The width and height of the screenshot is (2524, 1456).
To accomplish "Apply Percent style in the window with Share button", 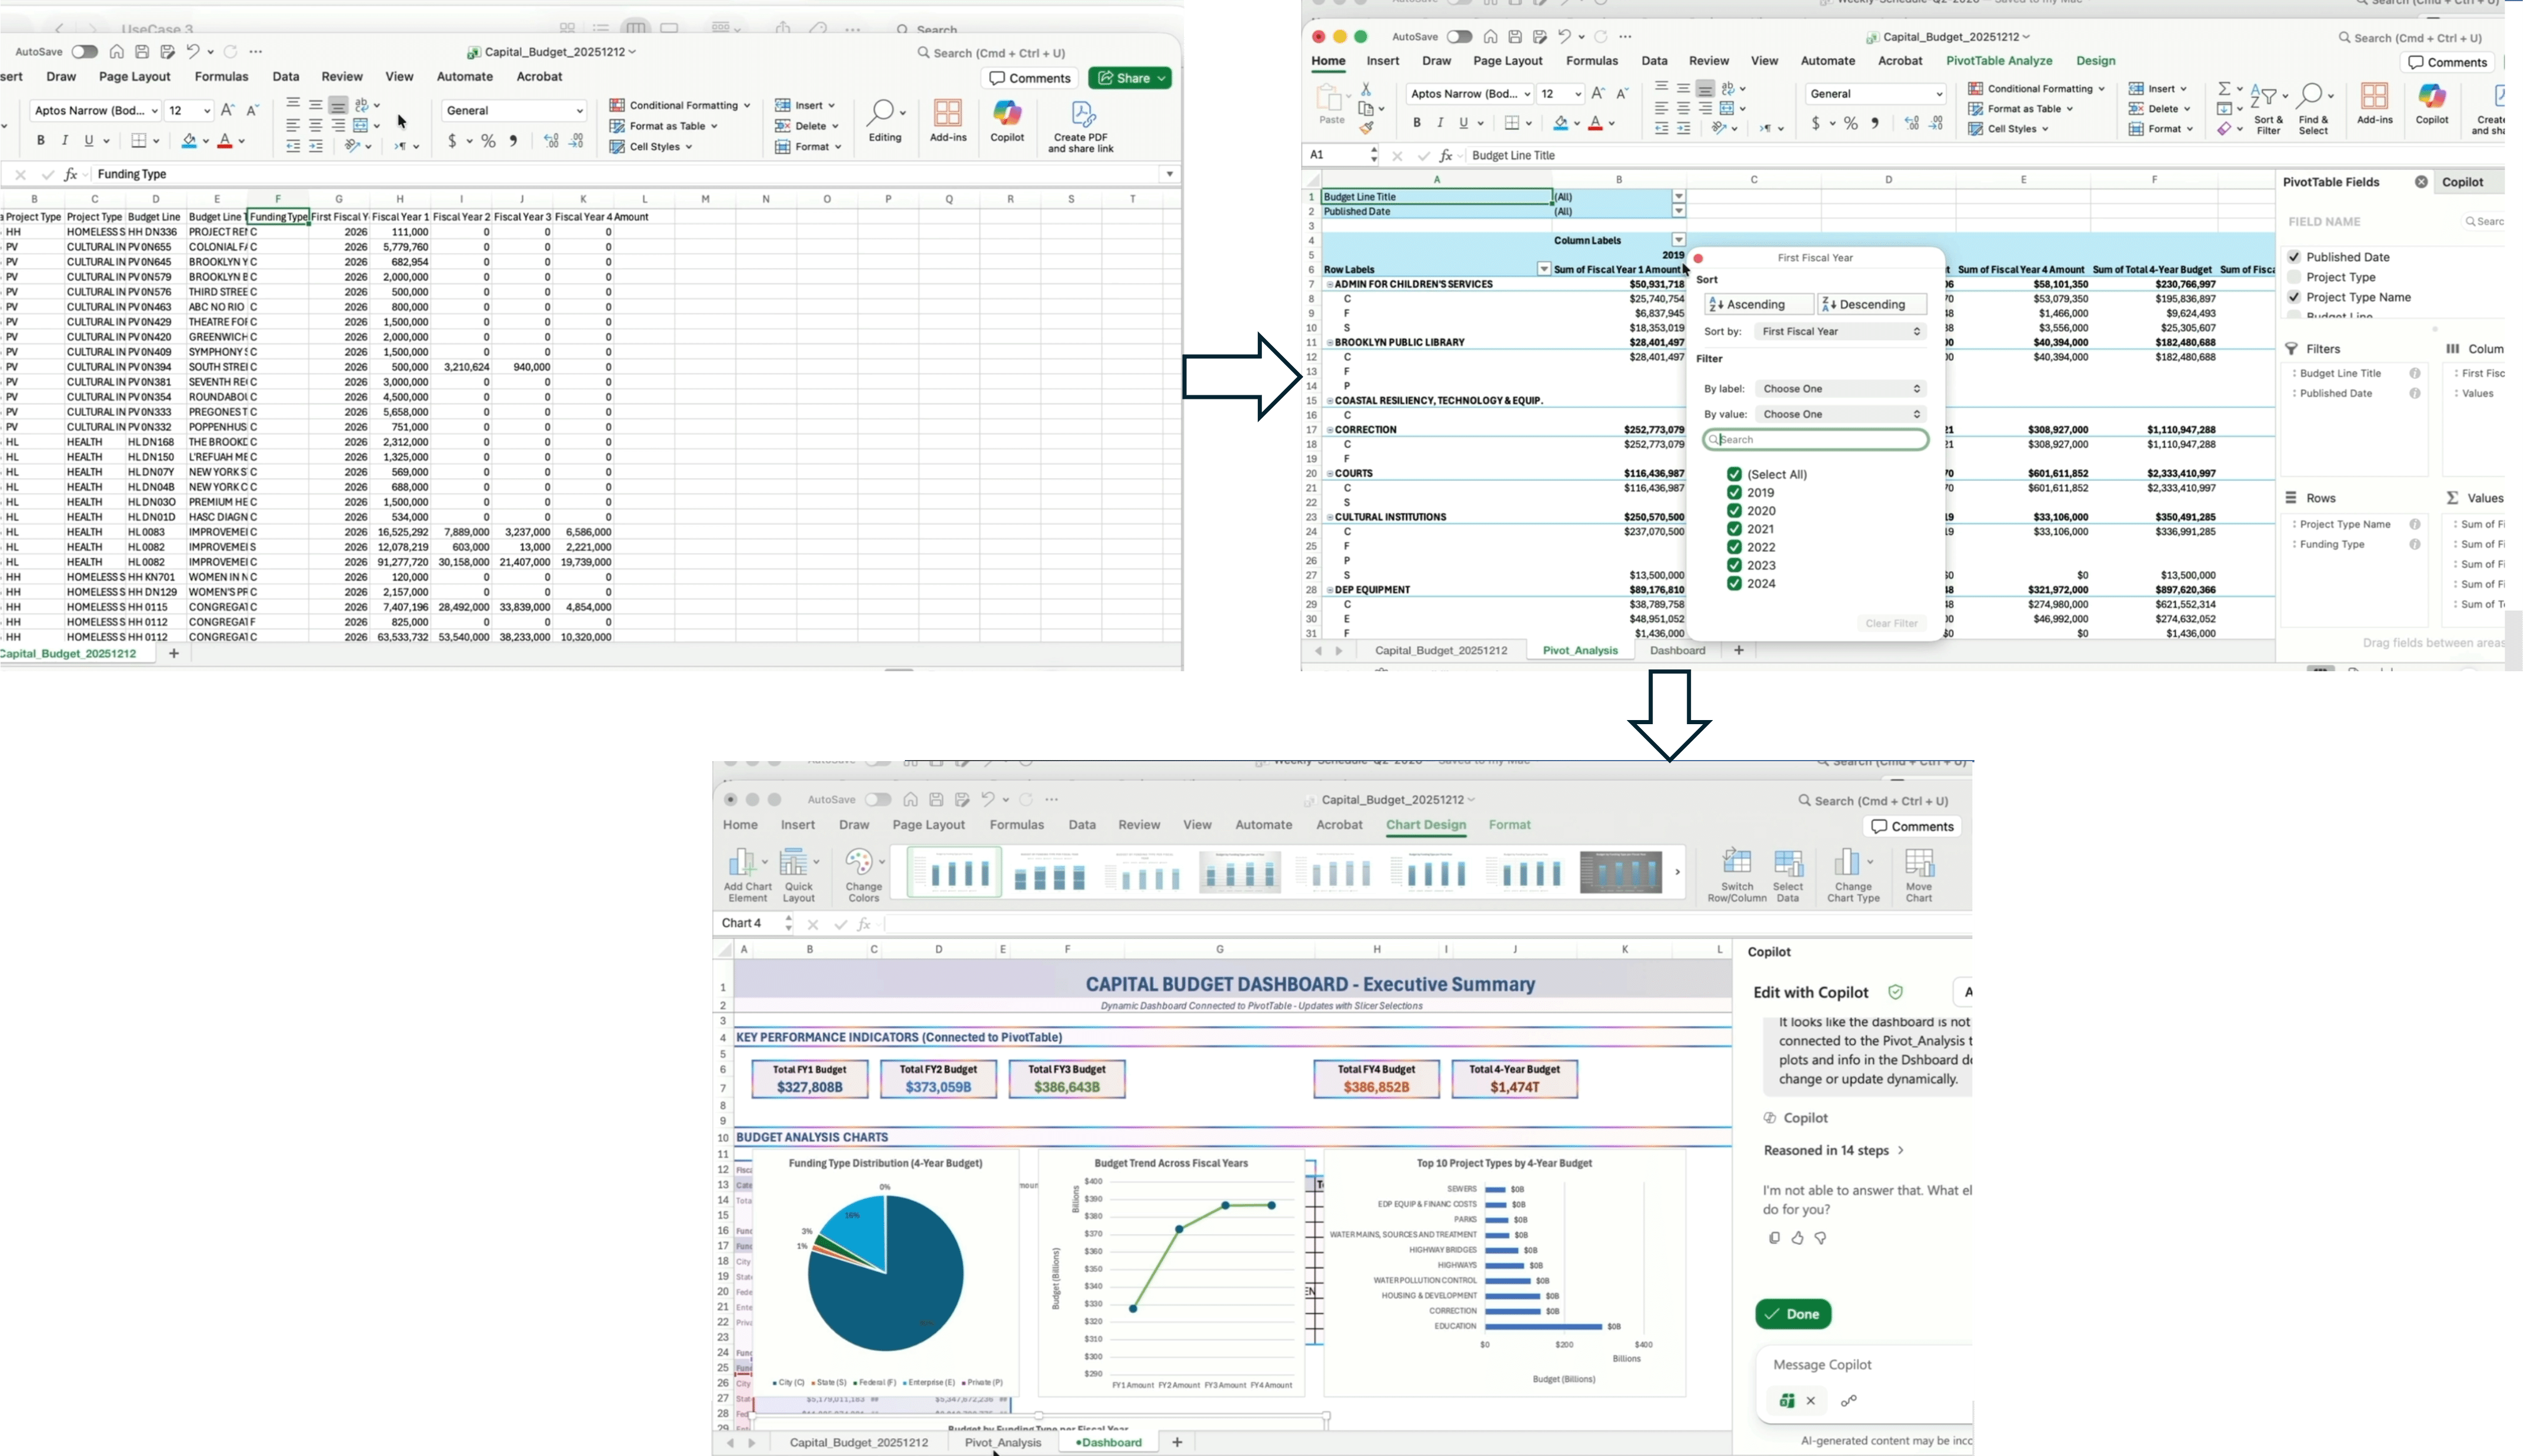I will [488, 142].
